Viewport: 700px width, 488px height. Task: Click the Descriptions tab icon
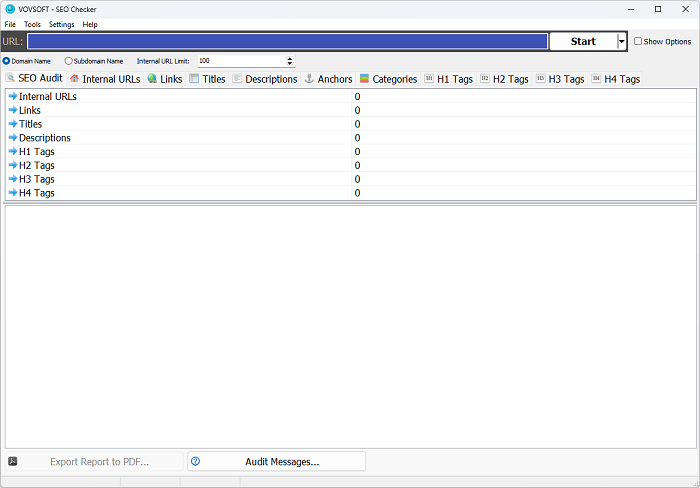click(x=237, y=79)
